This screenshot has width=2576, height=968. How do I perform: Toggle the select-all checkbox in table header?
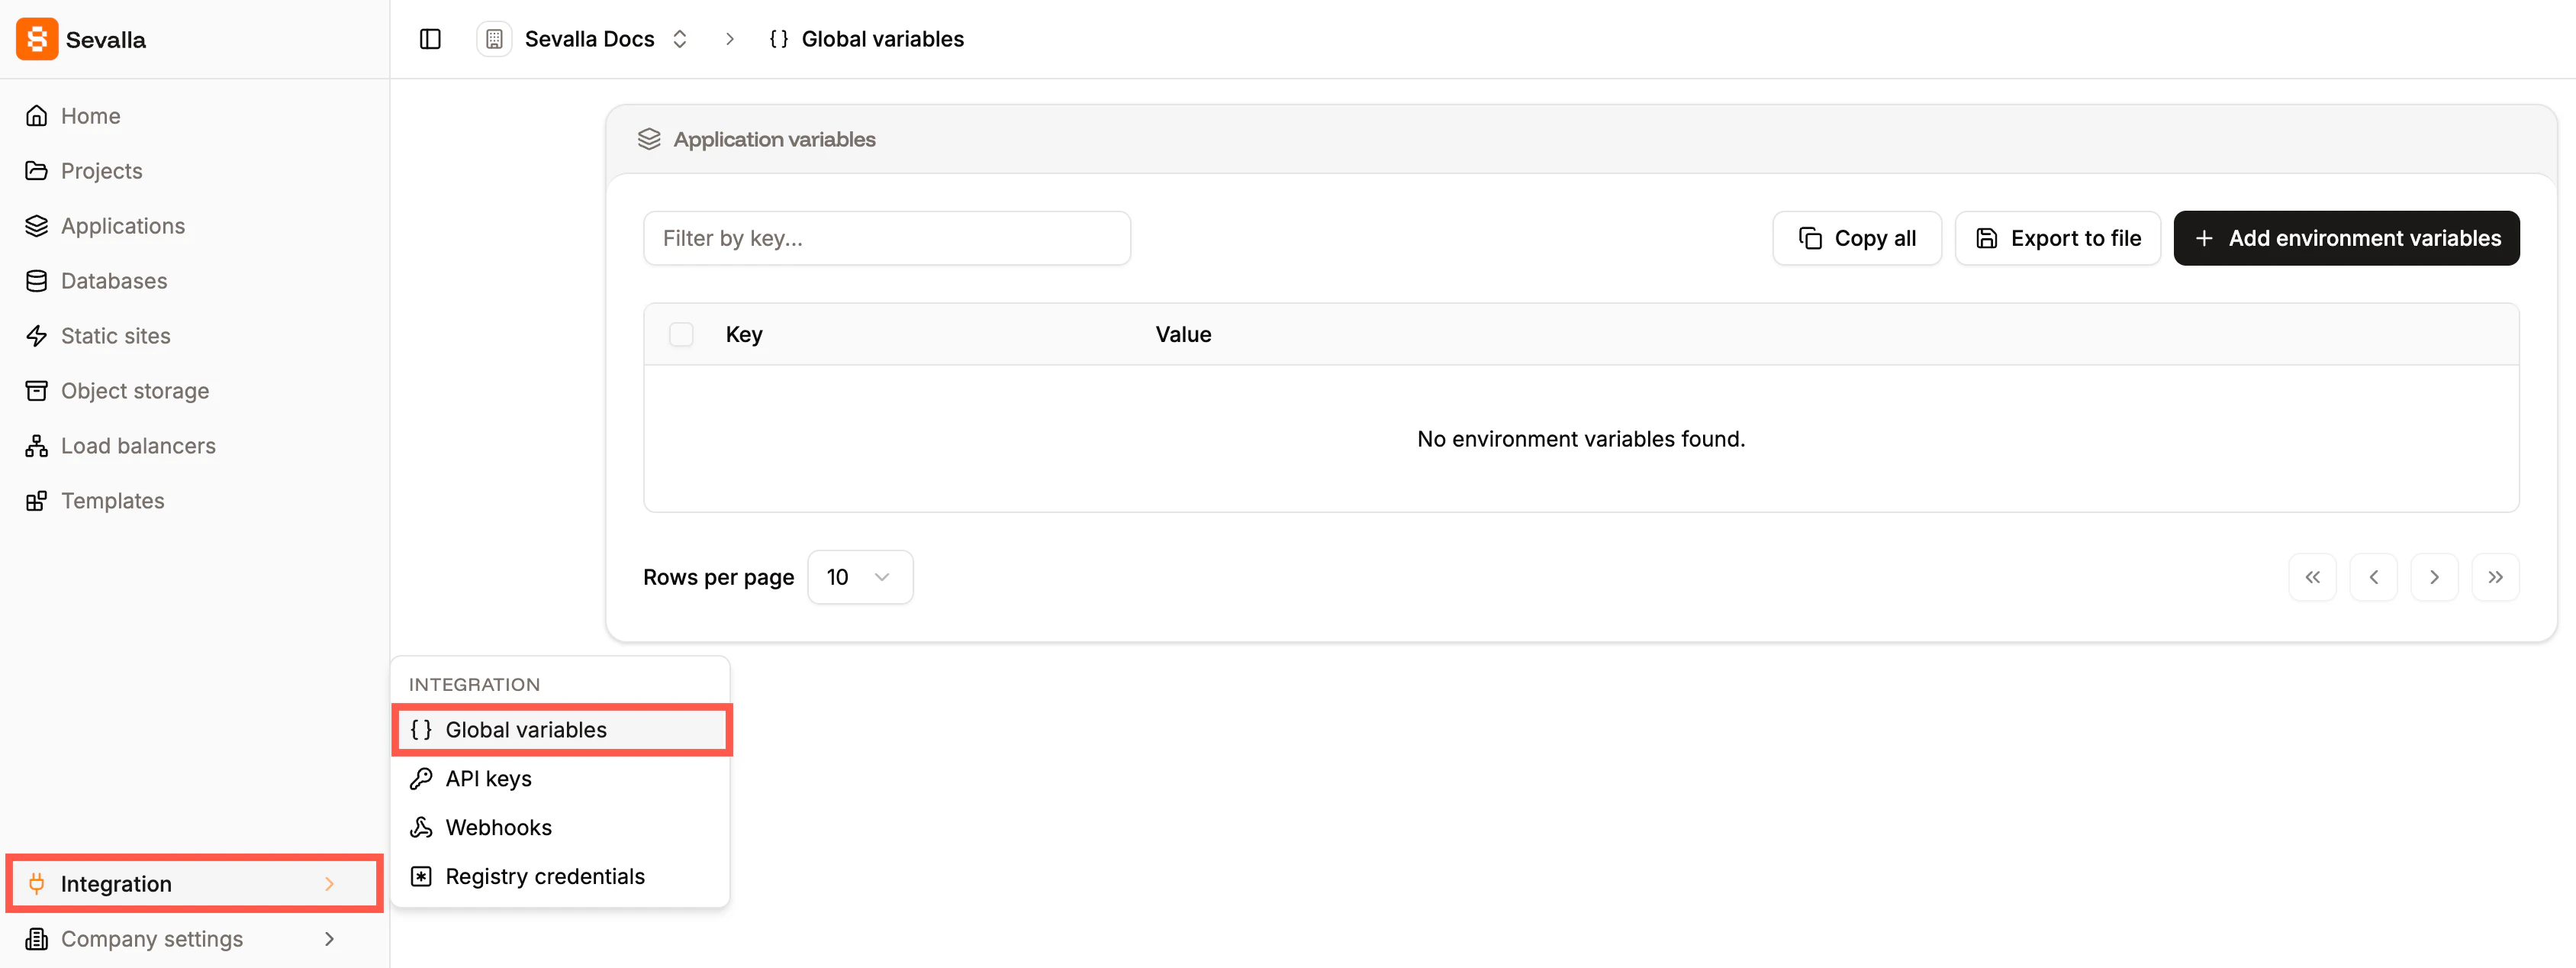(681, 335)
